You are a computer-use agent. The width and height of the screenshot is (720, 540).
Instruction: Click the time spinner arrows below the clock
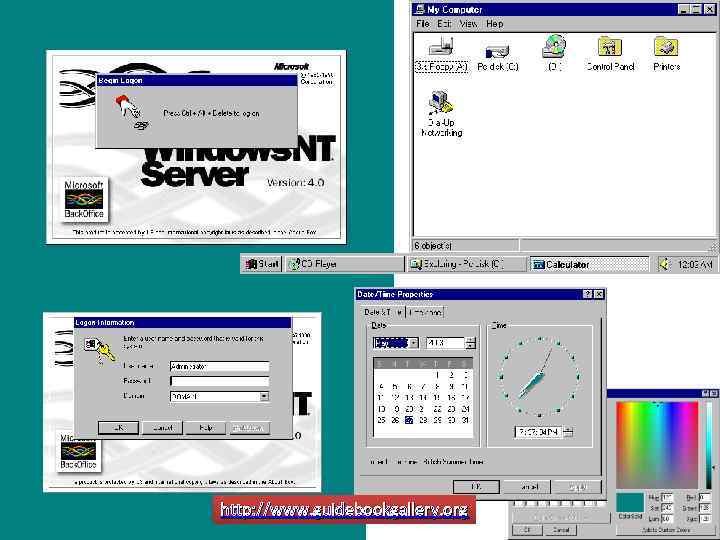pyautogui.click(x=568, y=432)
